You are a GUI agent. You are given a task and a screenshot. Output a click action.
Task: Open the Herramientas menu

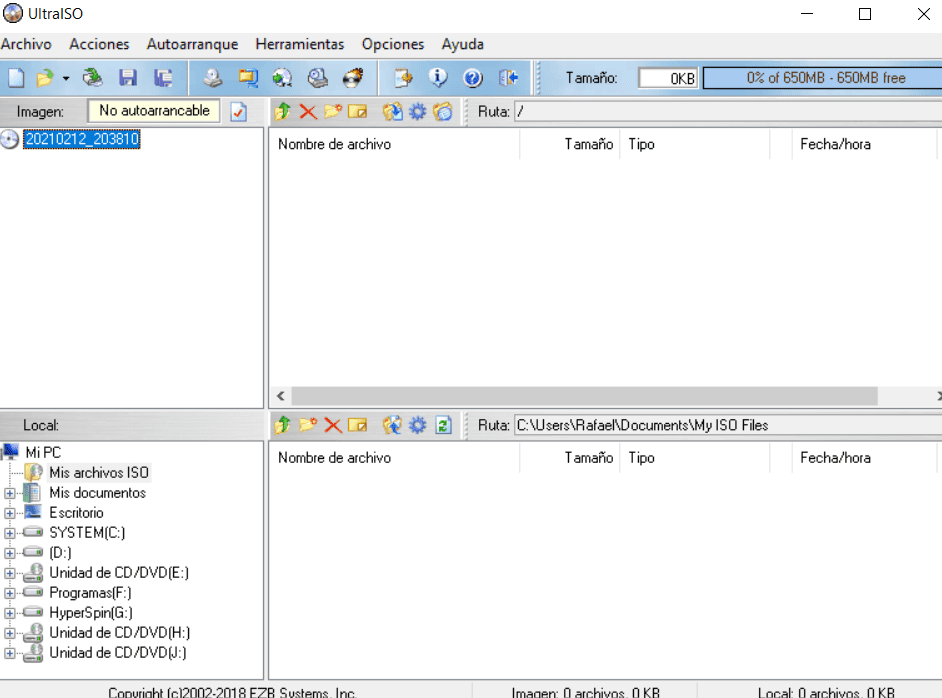pyautogui.click(x=300, y=44)
